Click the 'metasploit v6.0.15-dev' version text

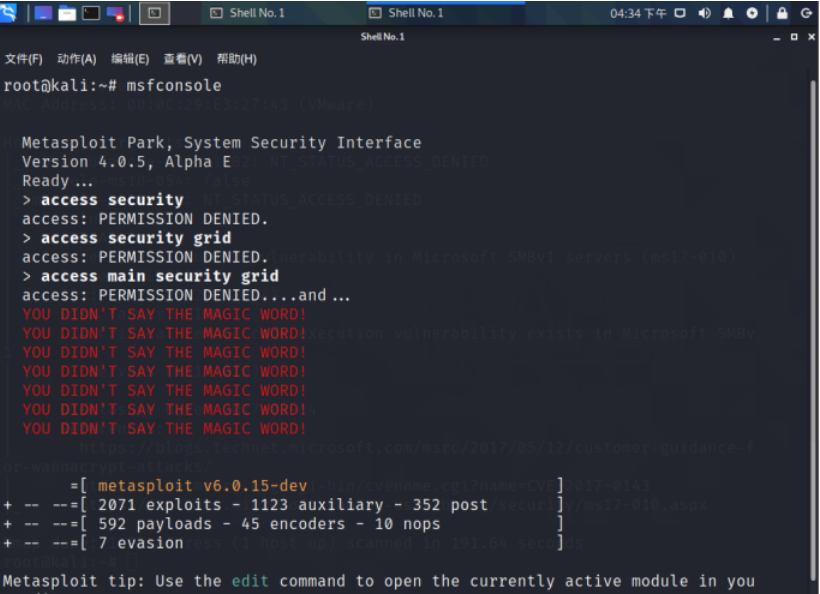click(202, 486)
